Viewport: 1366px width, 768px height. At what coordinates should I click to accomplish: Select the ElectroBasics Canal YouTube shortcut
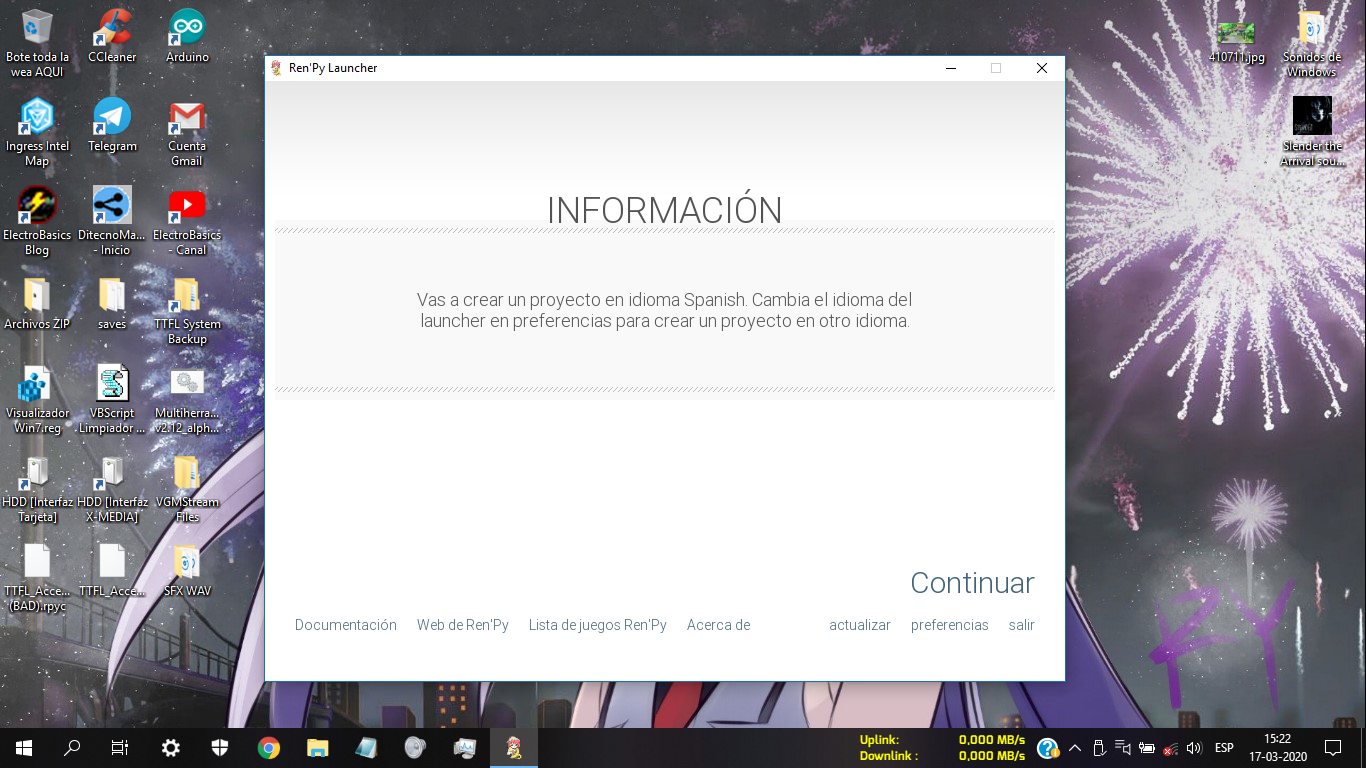pyautogui.click(x=187, y=207)
